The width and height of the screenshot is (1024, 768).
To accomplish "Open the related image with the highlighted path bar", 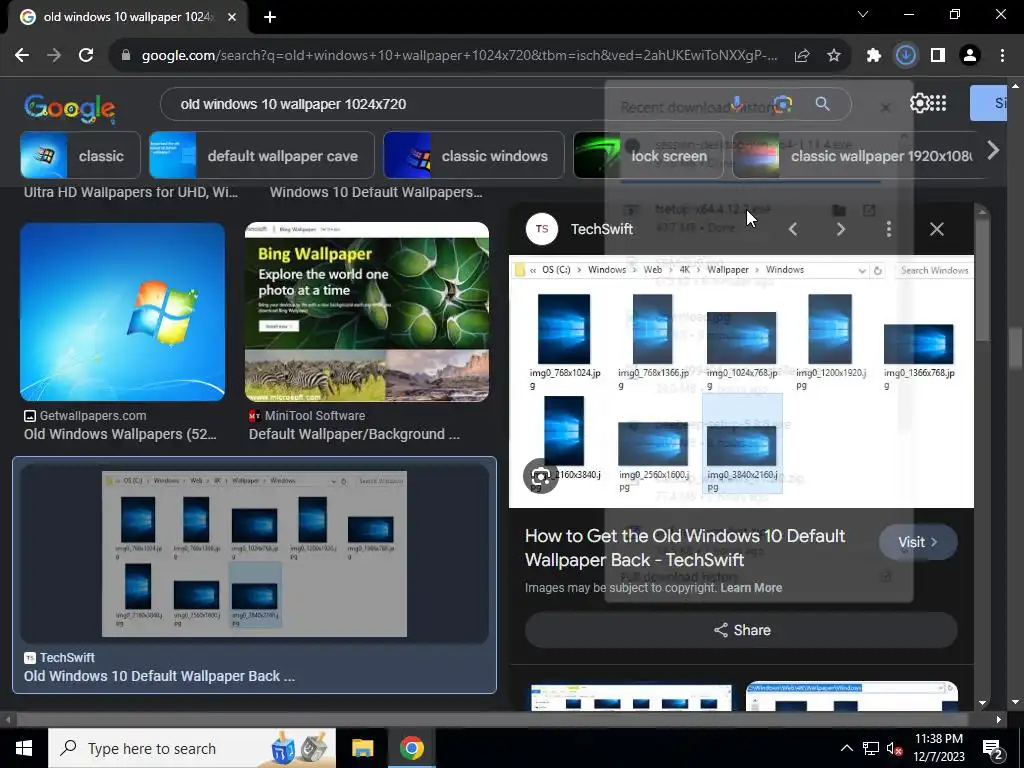I will (852, 696).
